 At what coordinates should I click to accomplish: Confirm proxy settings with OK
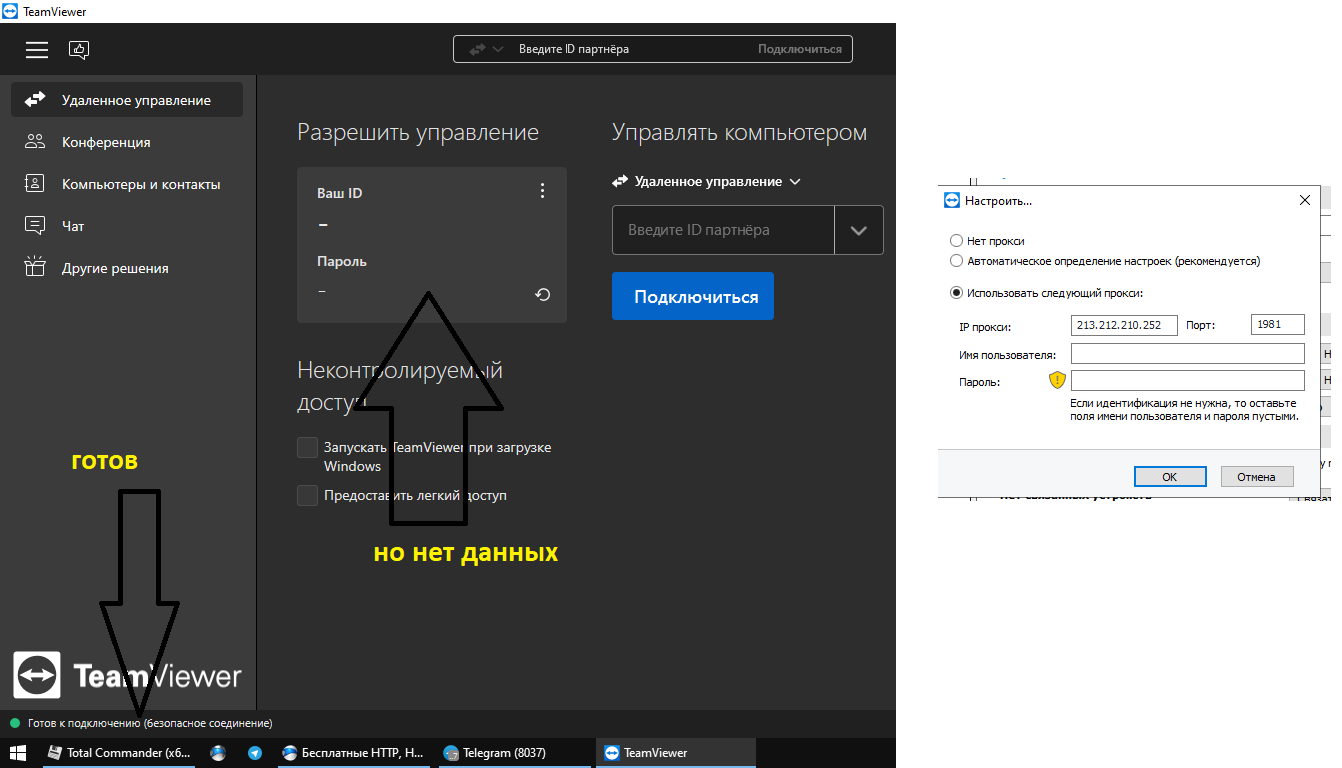[x=1170, y=476]
